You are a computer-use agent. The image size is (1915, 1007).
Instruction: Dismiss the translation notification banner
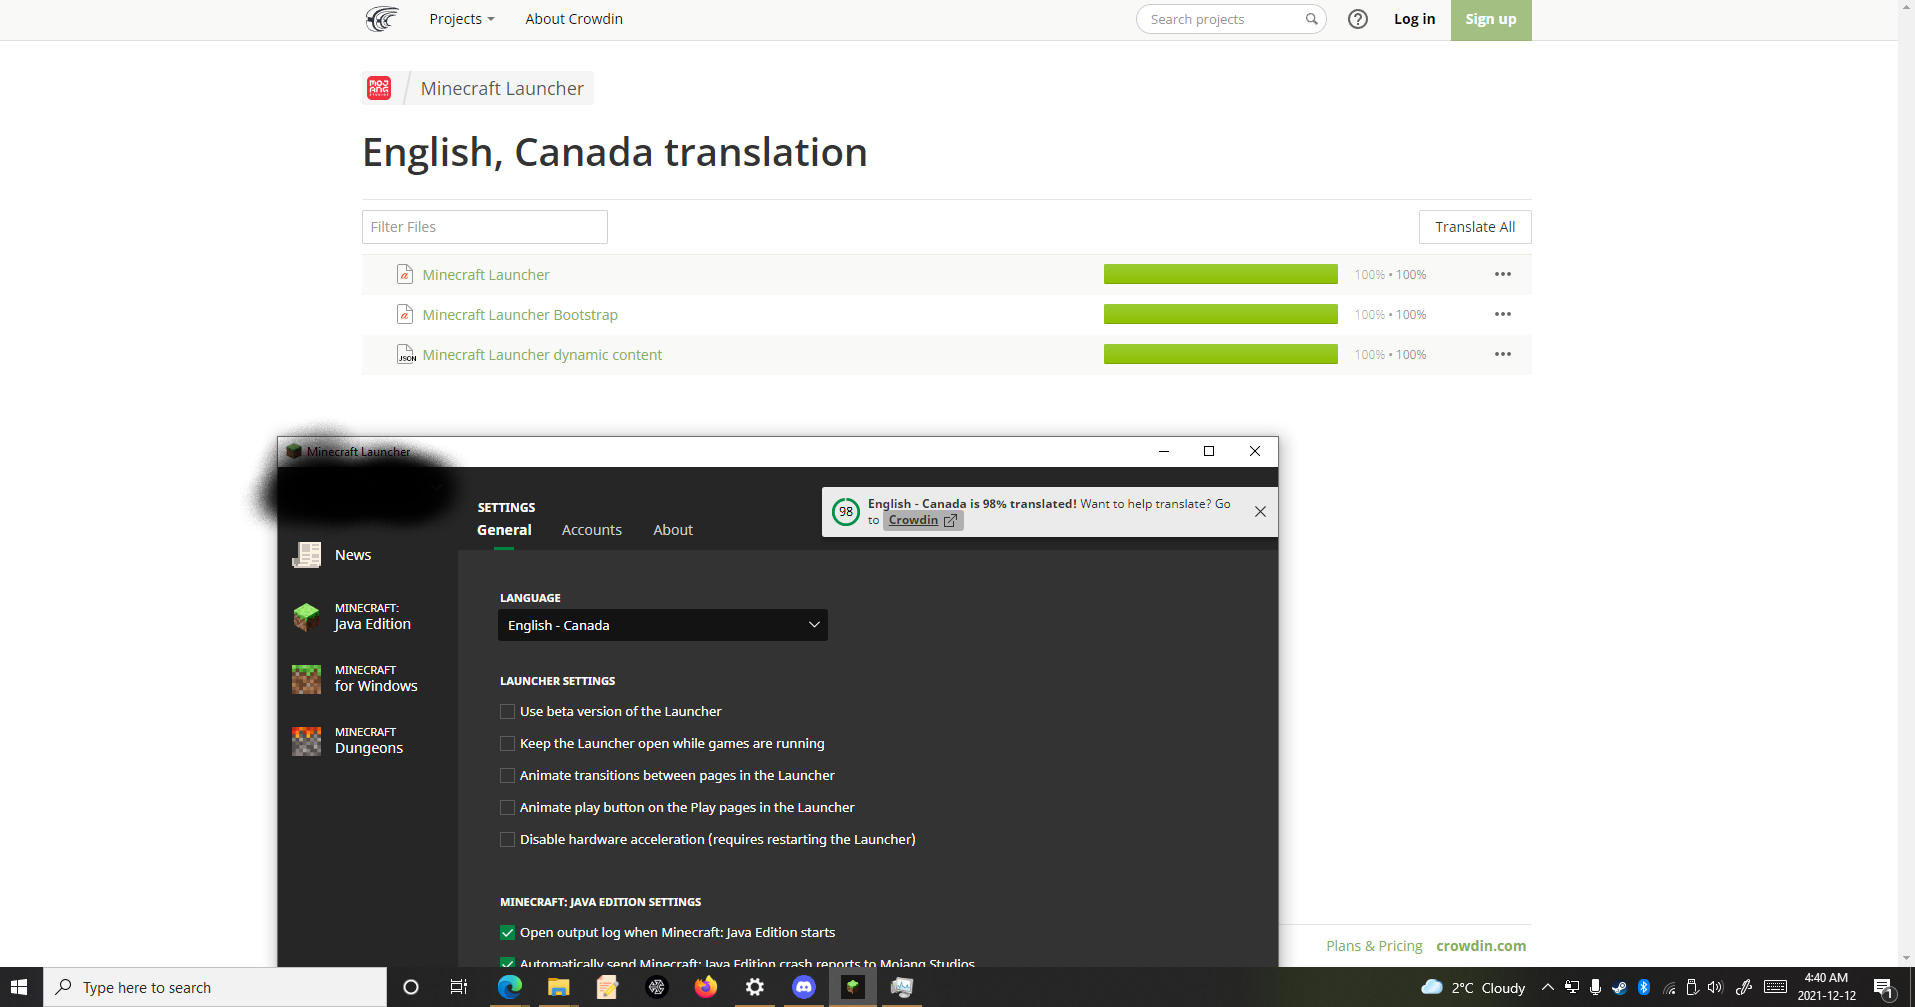(x=1260, y=512)
